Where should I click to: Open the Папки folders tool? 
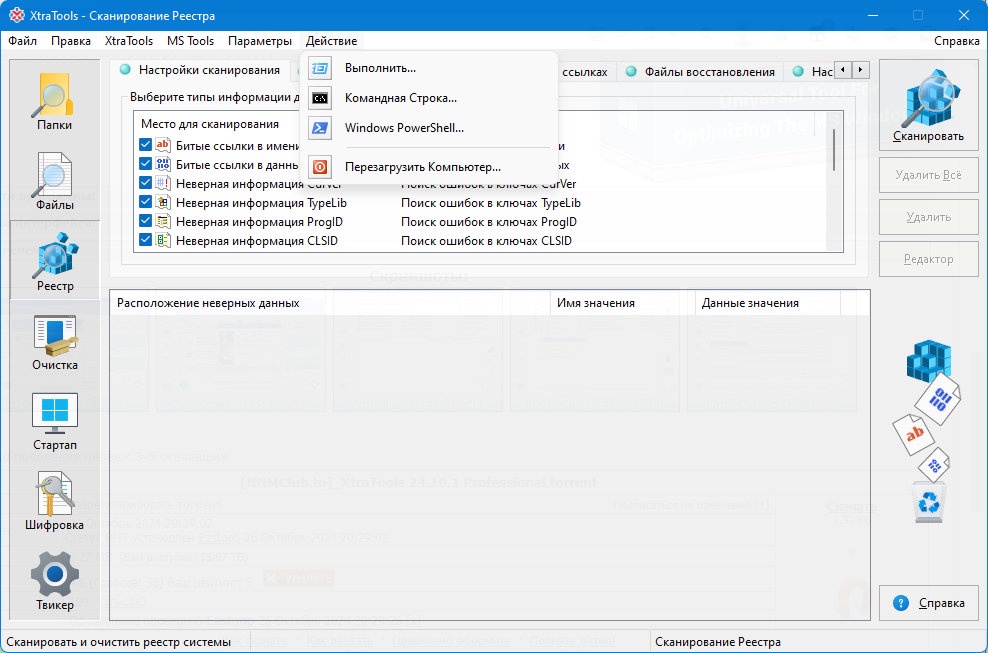coord(54,101)
